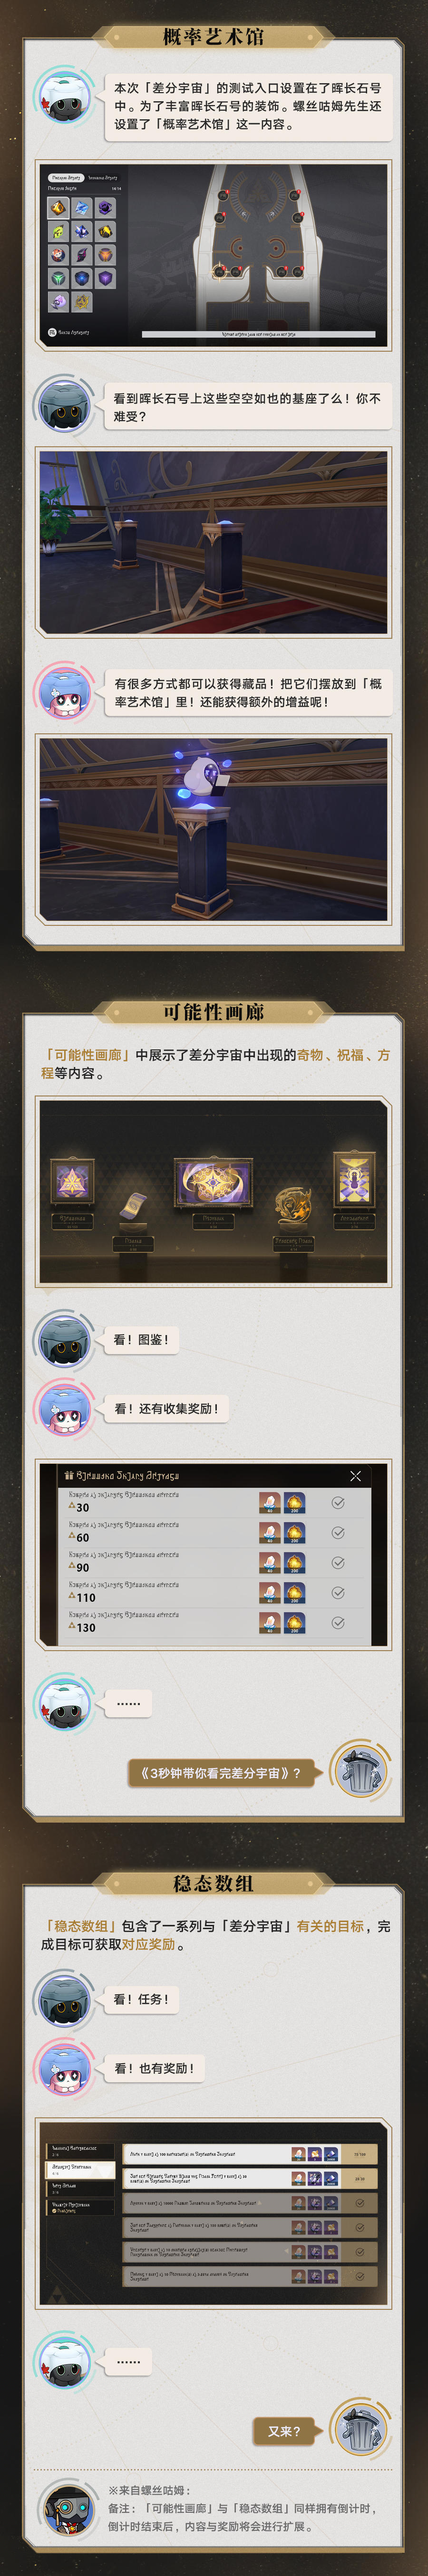The height and width of the screenshot is (2576, 428).
Task: Click the large center painting in gallery
Action: point(213,1183)
